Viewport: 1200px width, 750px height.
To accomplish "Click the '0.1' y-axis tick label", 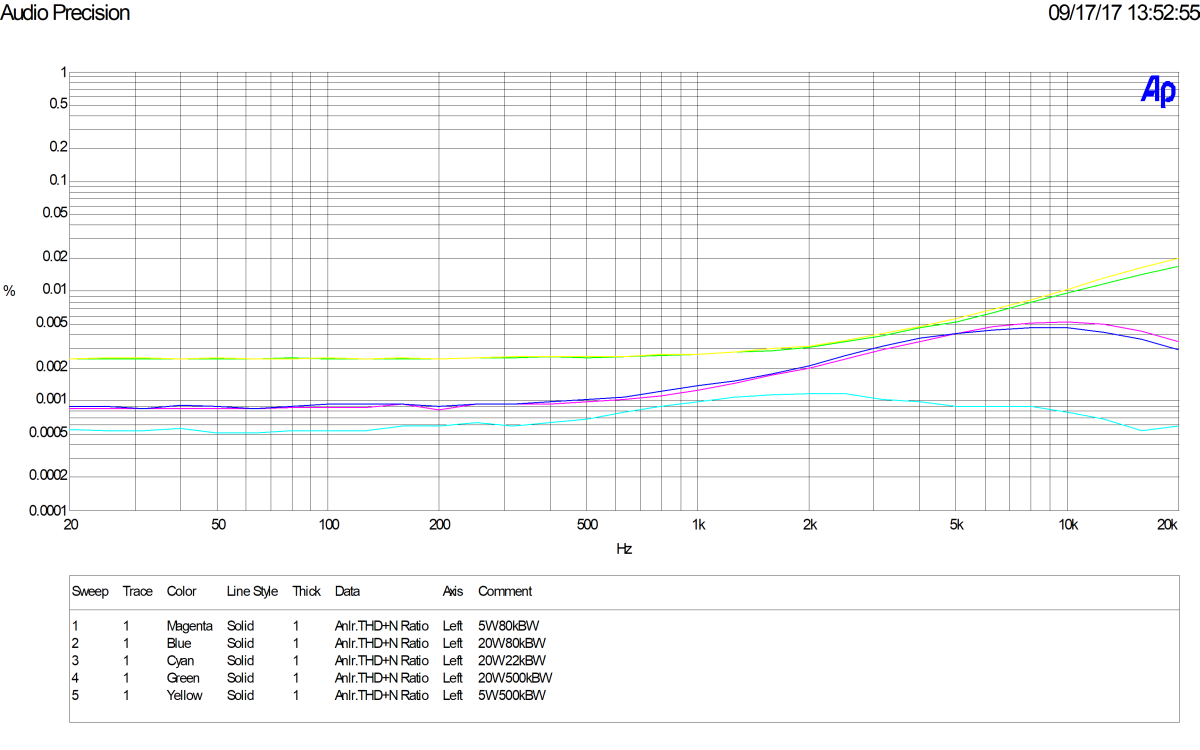I will [57, 180].
